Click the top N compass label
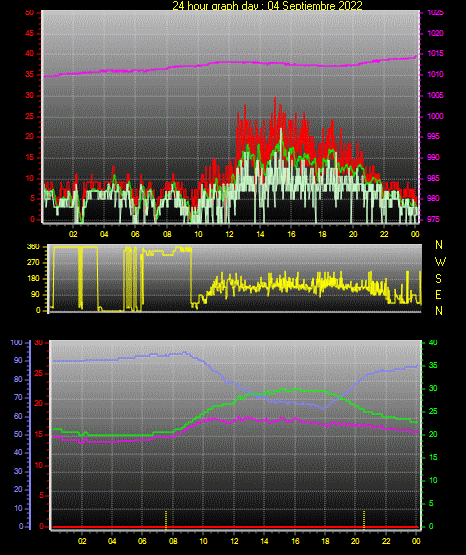This screenshot has height=555, width=466. click(439, 245)
